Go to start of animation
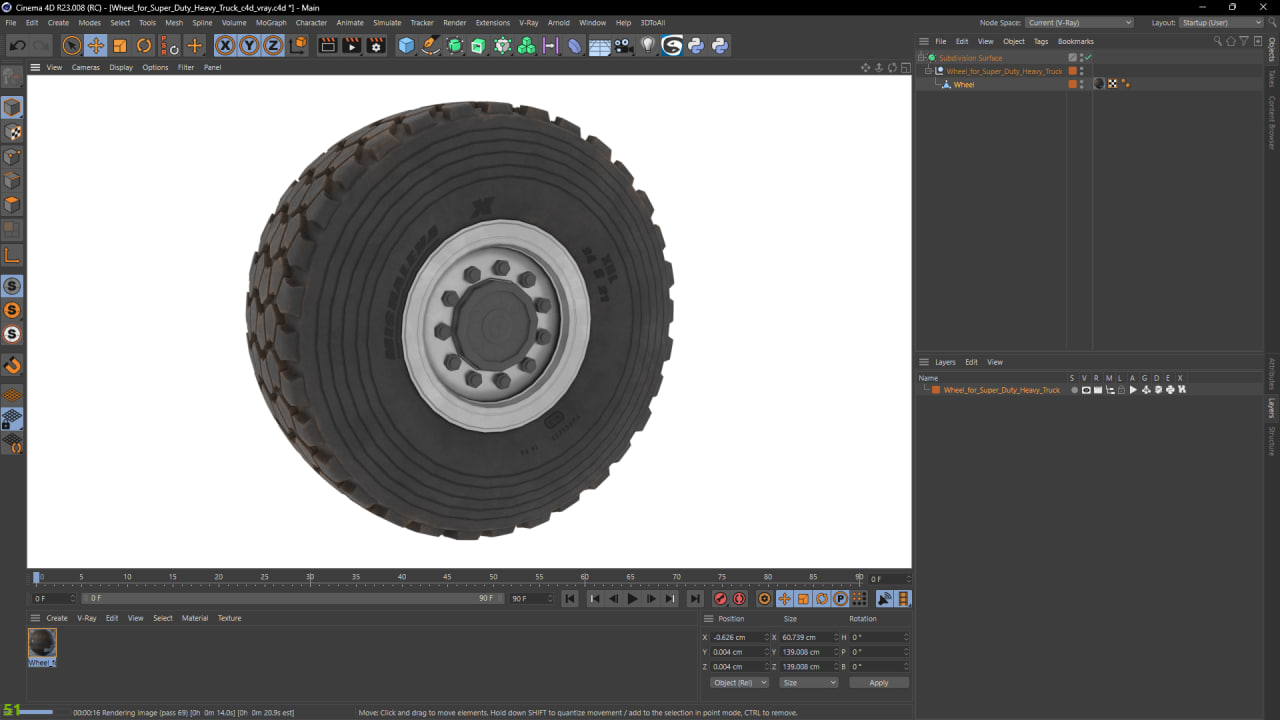This screenshot has width=1280, height=720. pyautogui.click(x=570, y=599)
